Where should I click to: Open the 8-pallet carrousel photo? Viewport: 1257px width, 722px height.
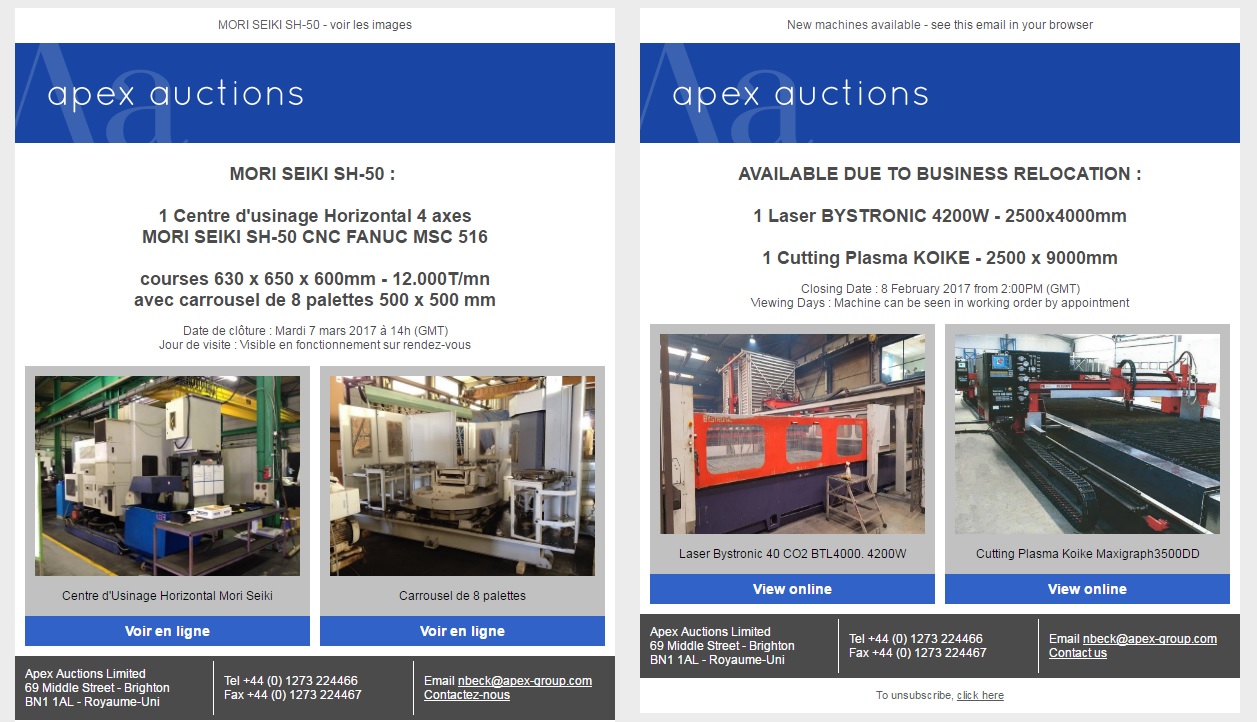pos(462,476)
